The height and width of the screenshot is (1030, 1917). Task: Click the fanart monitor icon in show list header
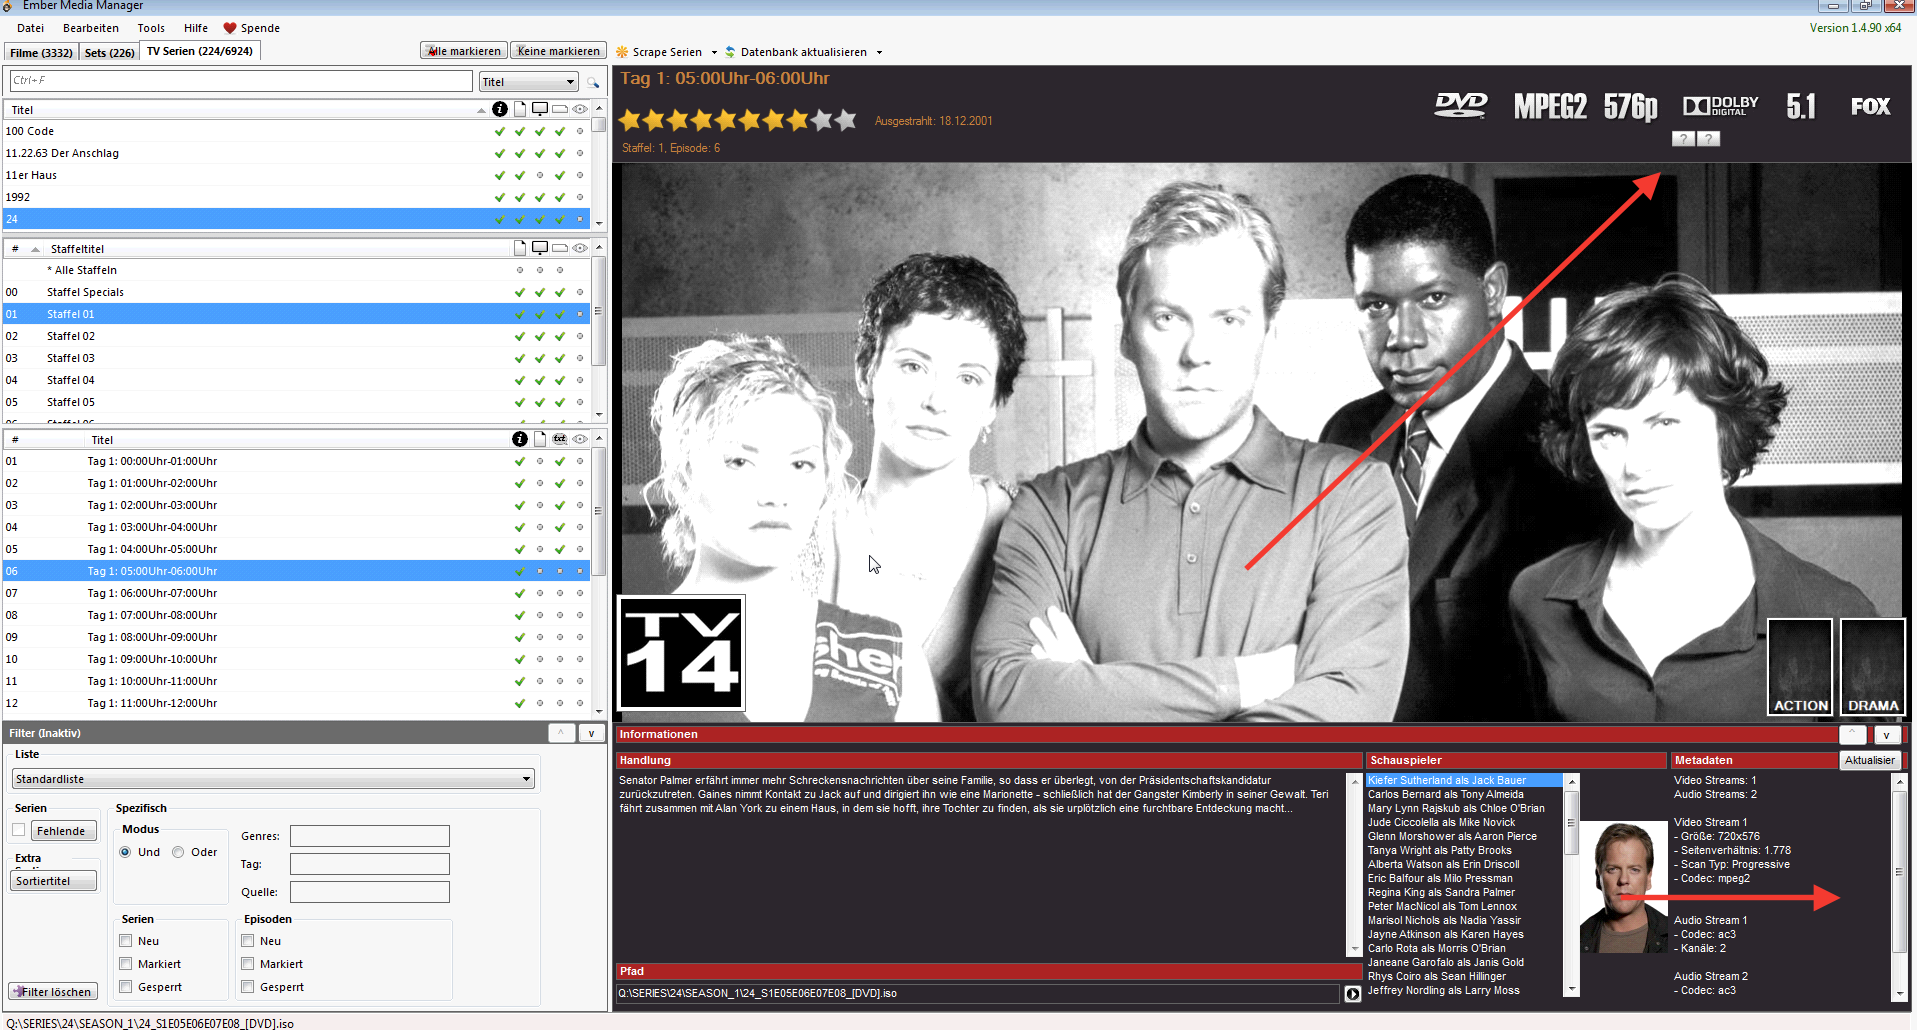[x=540, y=109]
